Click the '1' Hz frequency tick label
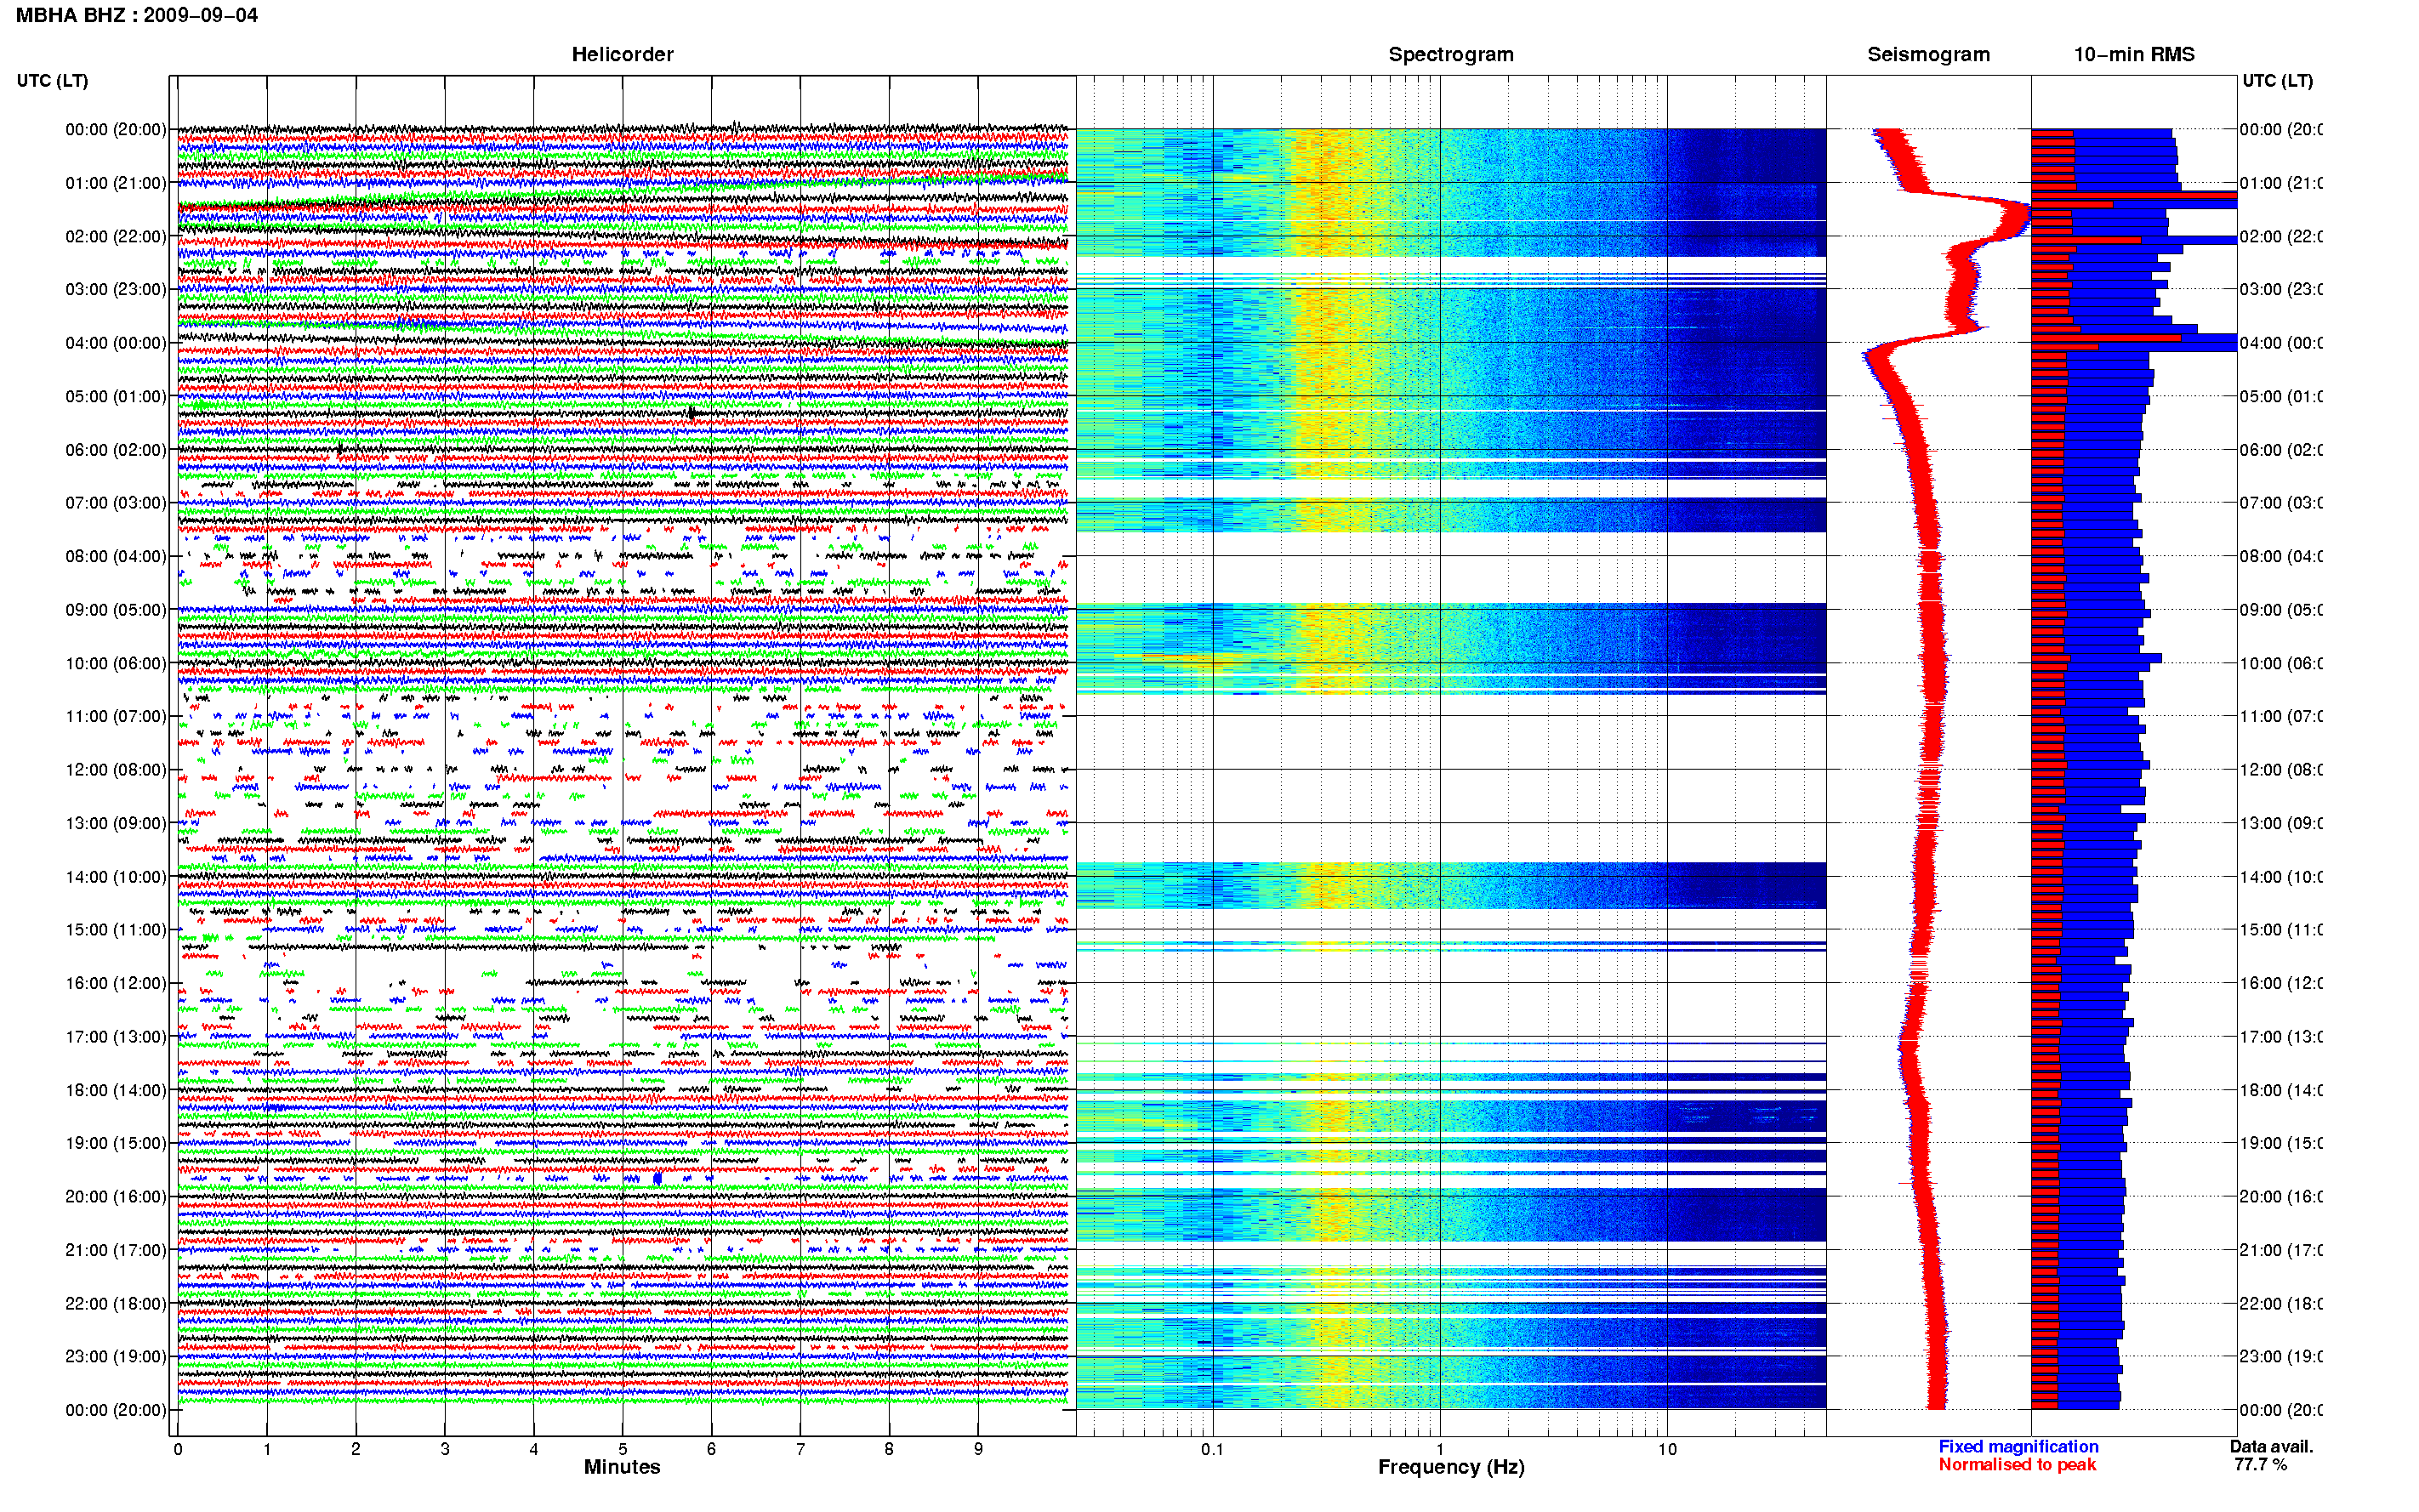The image size is (2419, 1512). (1440, 1449)
